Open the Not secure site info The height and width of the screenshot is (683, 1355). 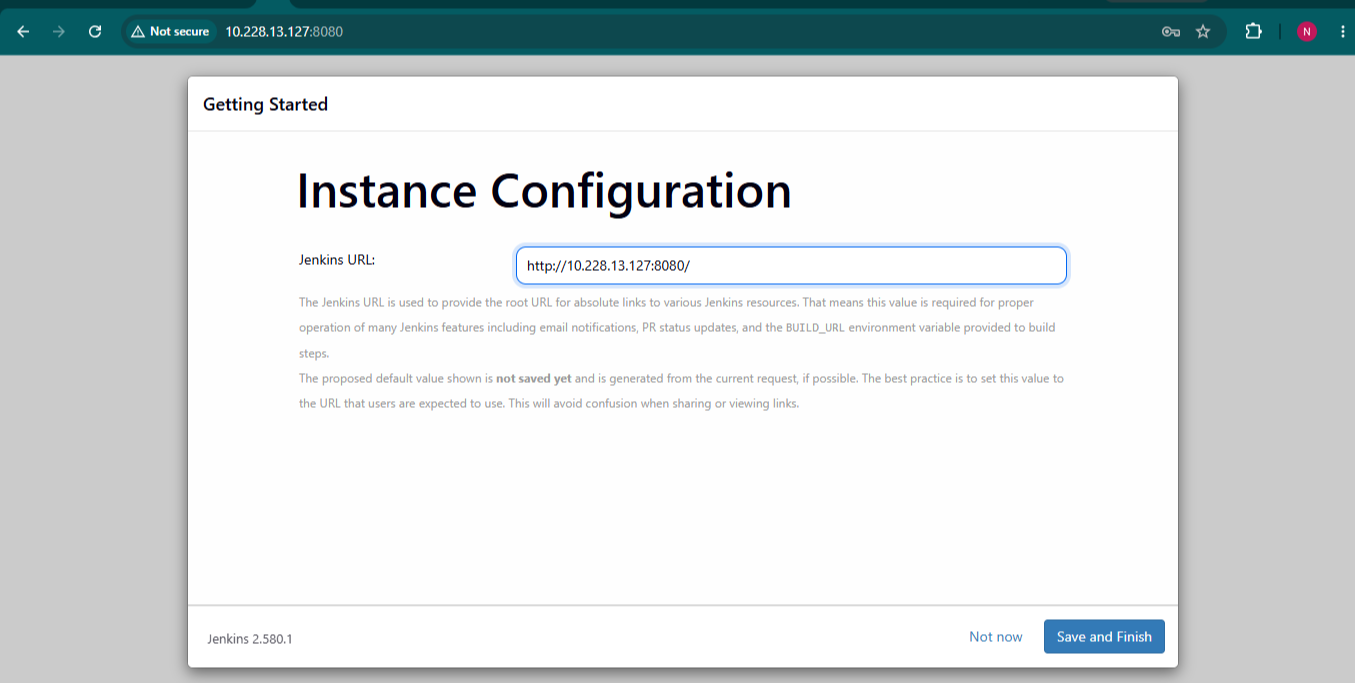point(170,31)
